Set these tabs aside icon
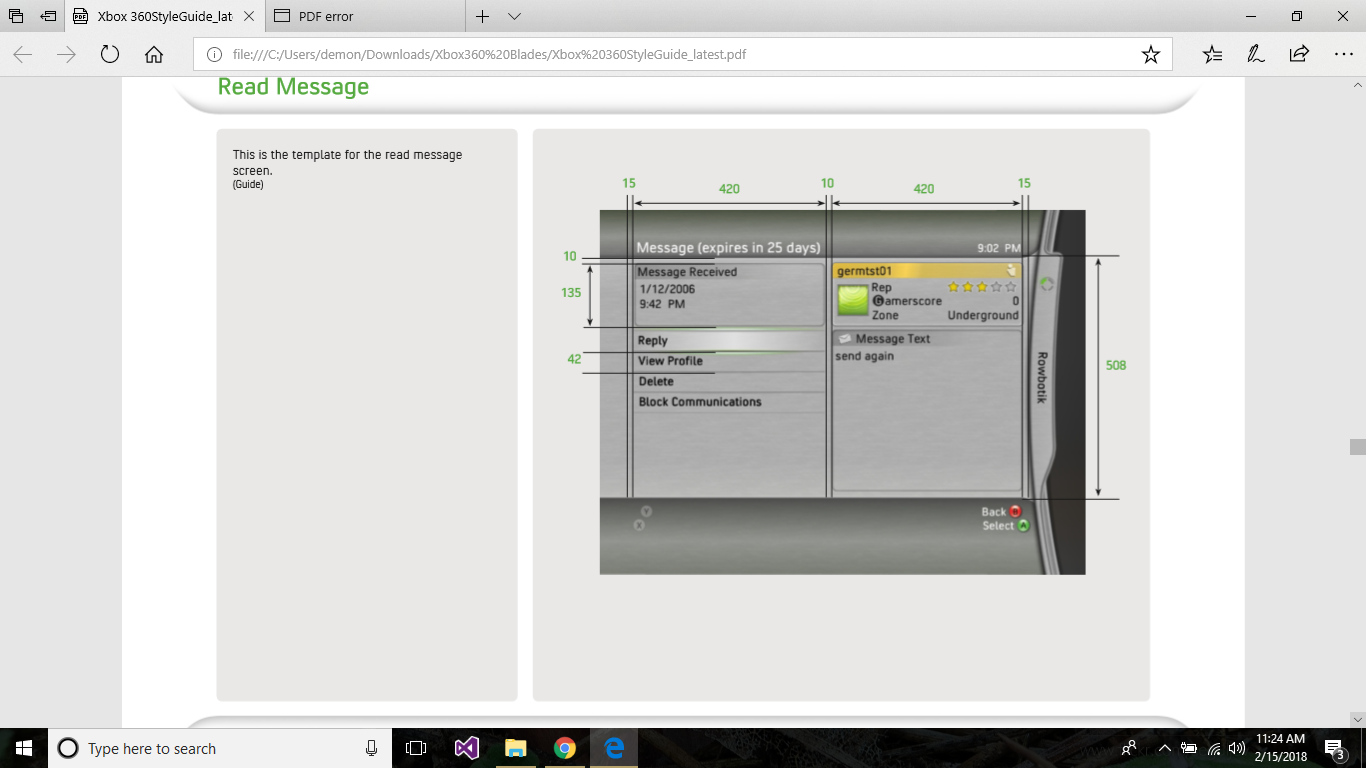 [48, 16]
